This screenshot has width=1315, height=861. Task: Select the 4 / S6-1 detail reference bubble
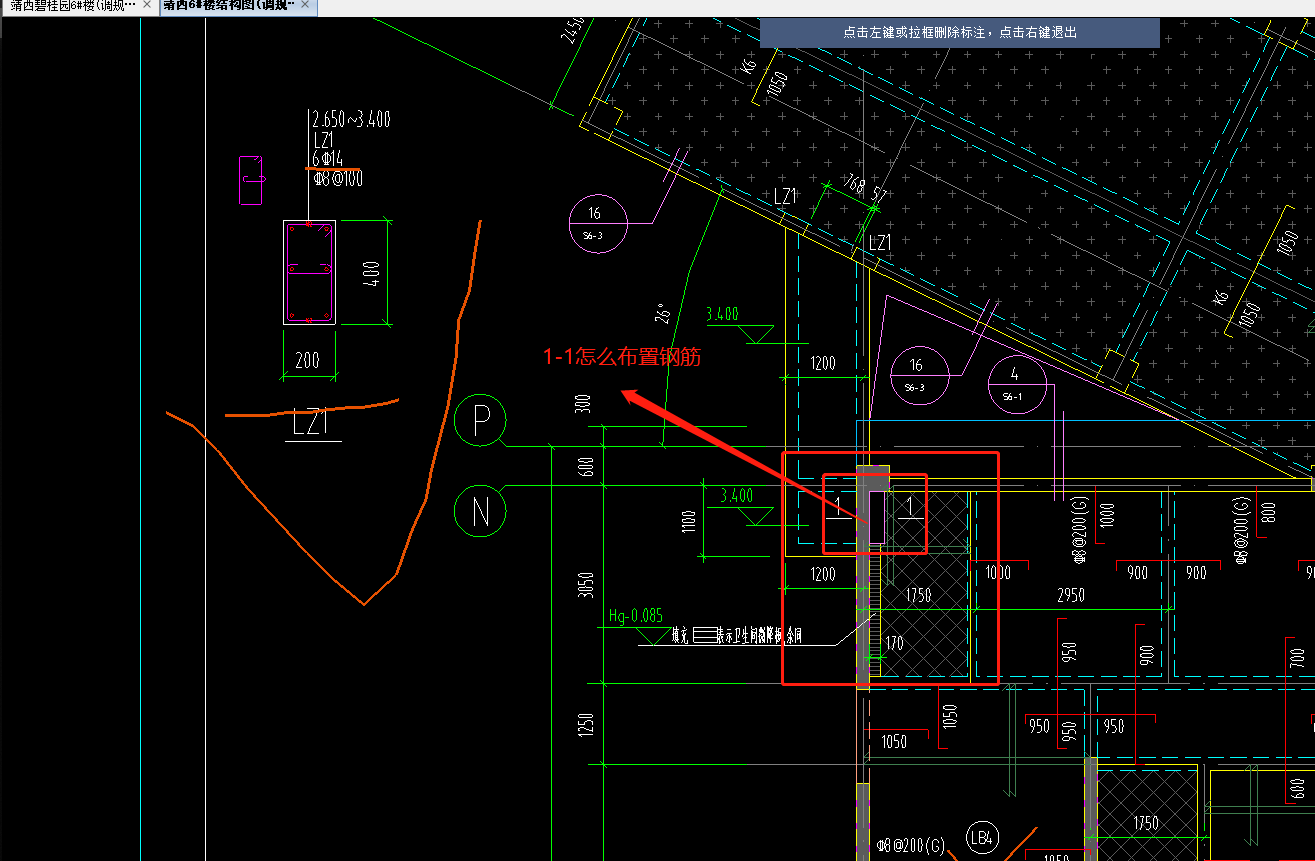click(x=1016, y=385)
